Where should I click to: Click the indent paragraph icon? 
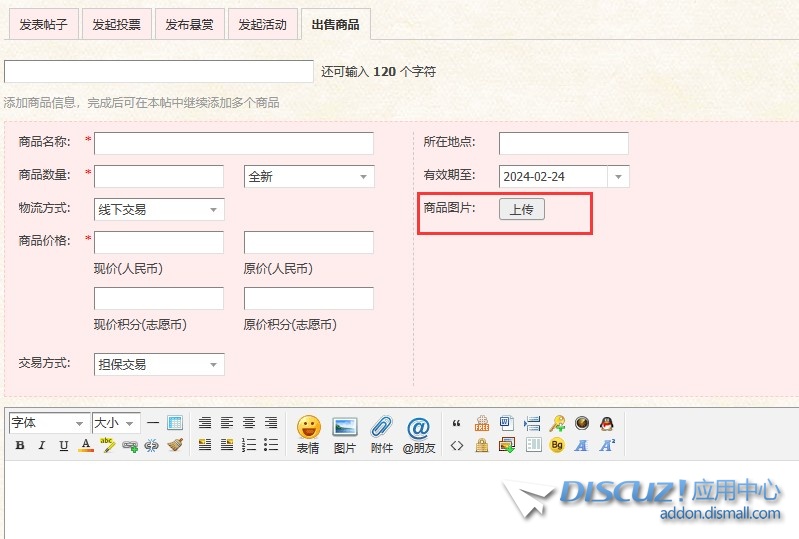click(532, 423)
